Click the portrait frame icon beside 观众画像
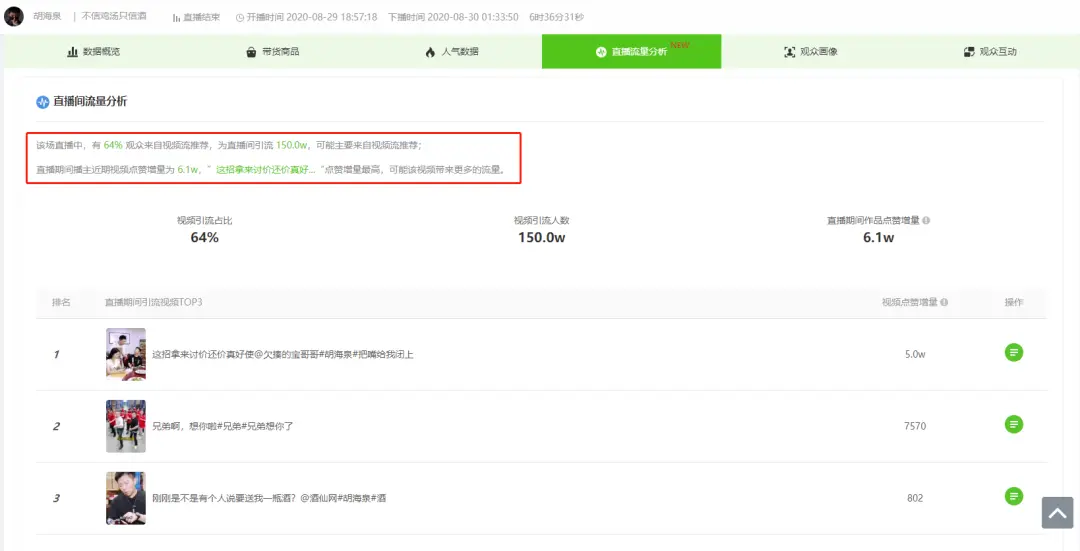The height and width of the screenshot is (551, 1080). click(789, 52)
